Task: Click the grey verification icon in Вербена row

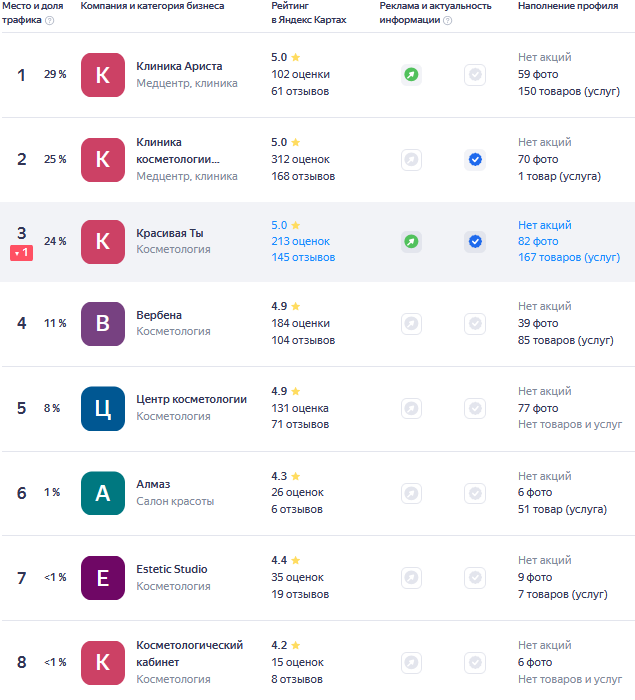Action: coord(475,323)
